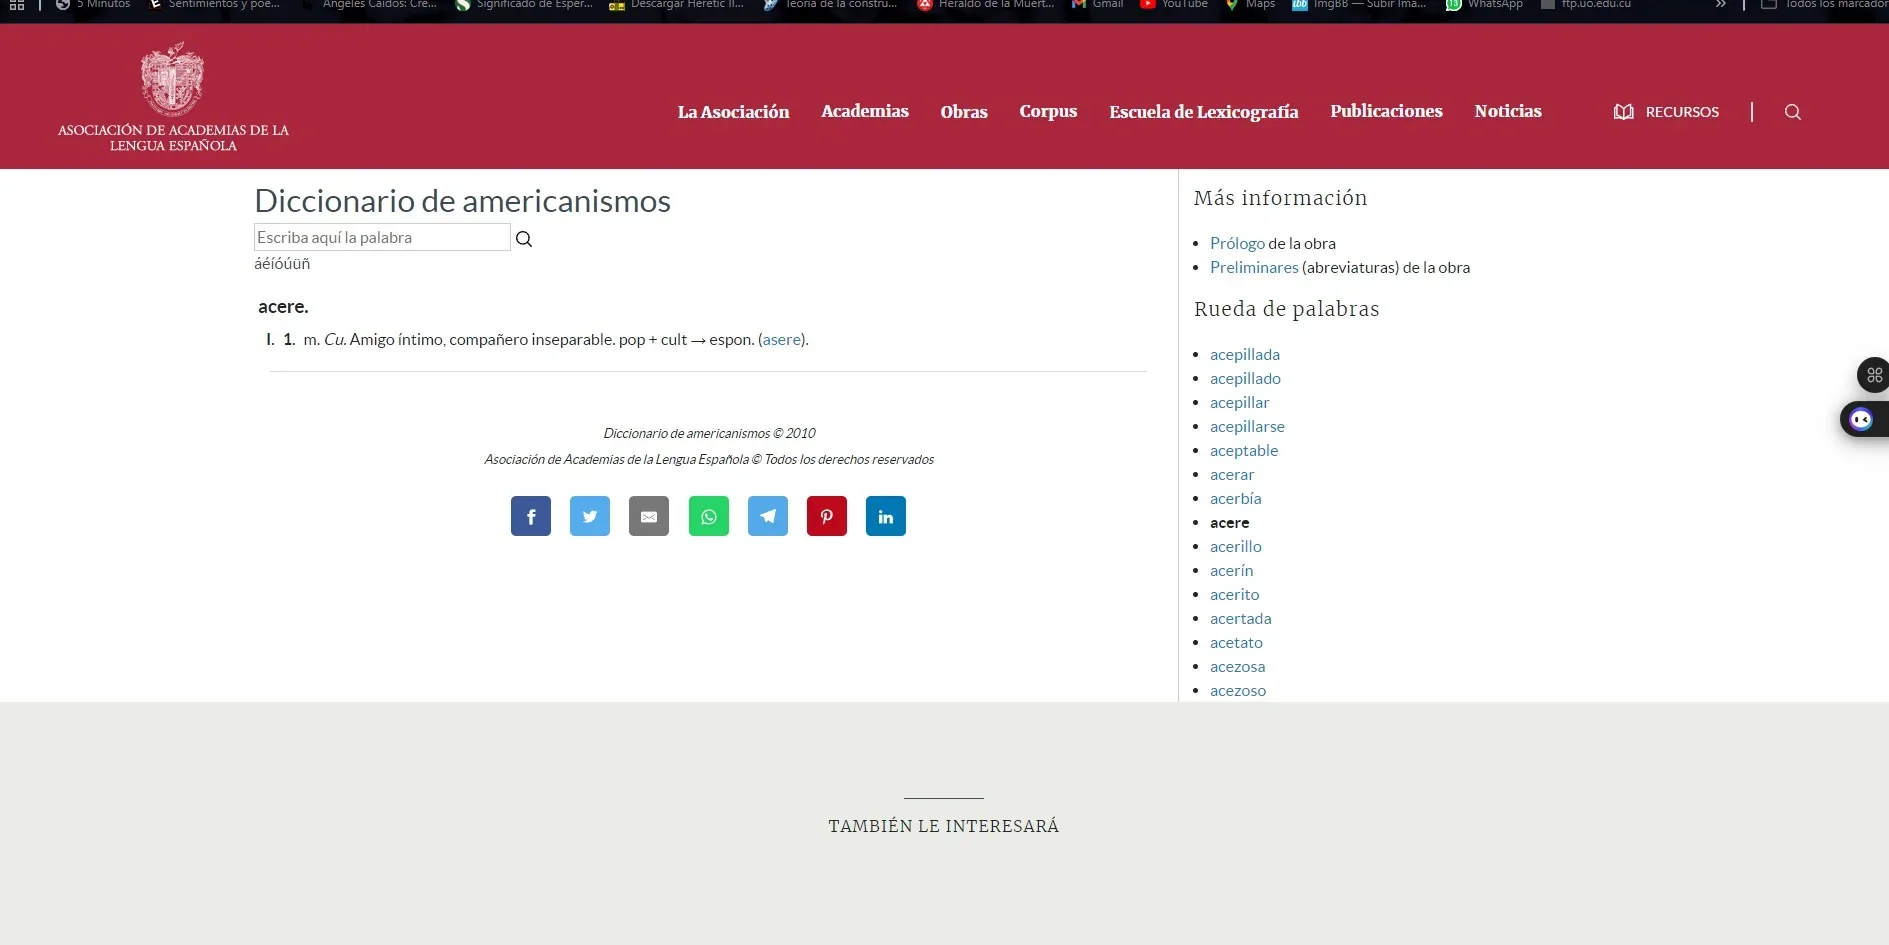Open Academias menu
Viewport: 1889px width, 945px height.
865,111
